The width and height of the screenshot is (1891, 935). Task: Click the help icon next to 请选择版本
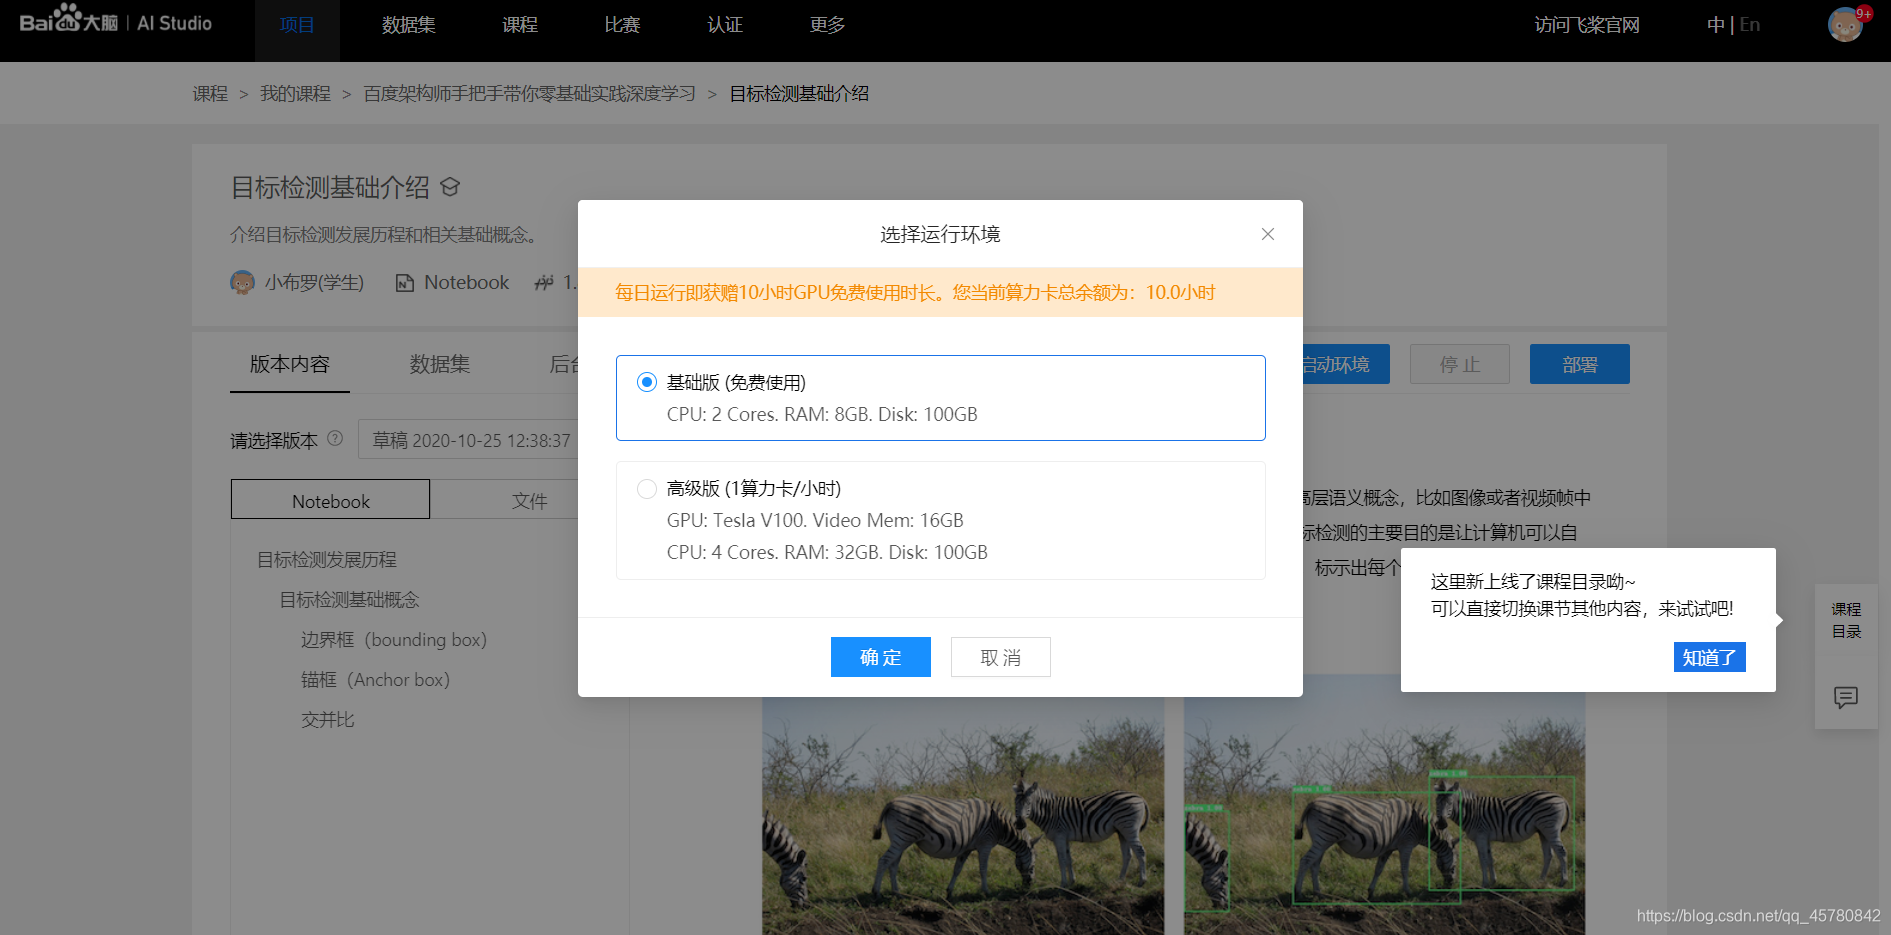tap(337, 440)
